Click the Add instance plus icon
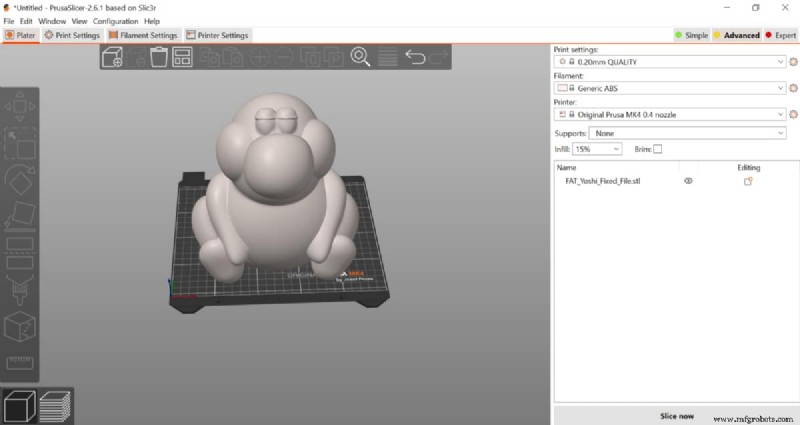The image size is (800, 425). point(259,57)
